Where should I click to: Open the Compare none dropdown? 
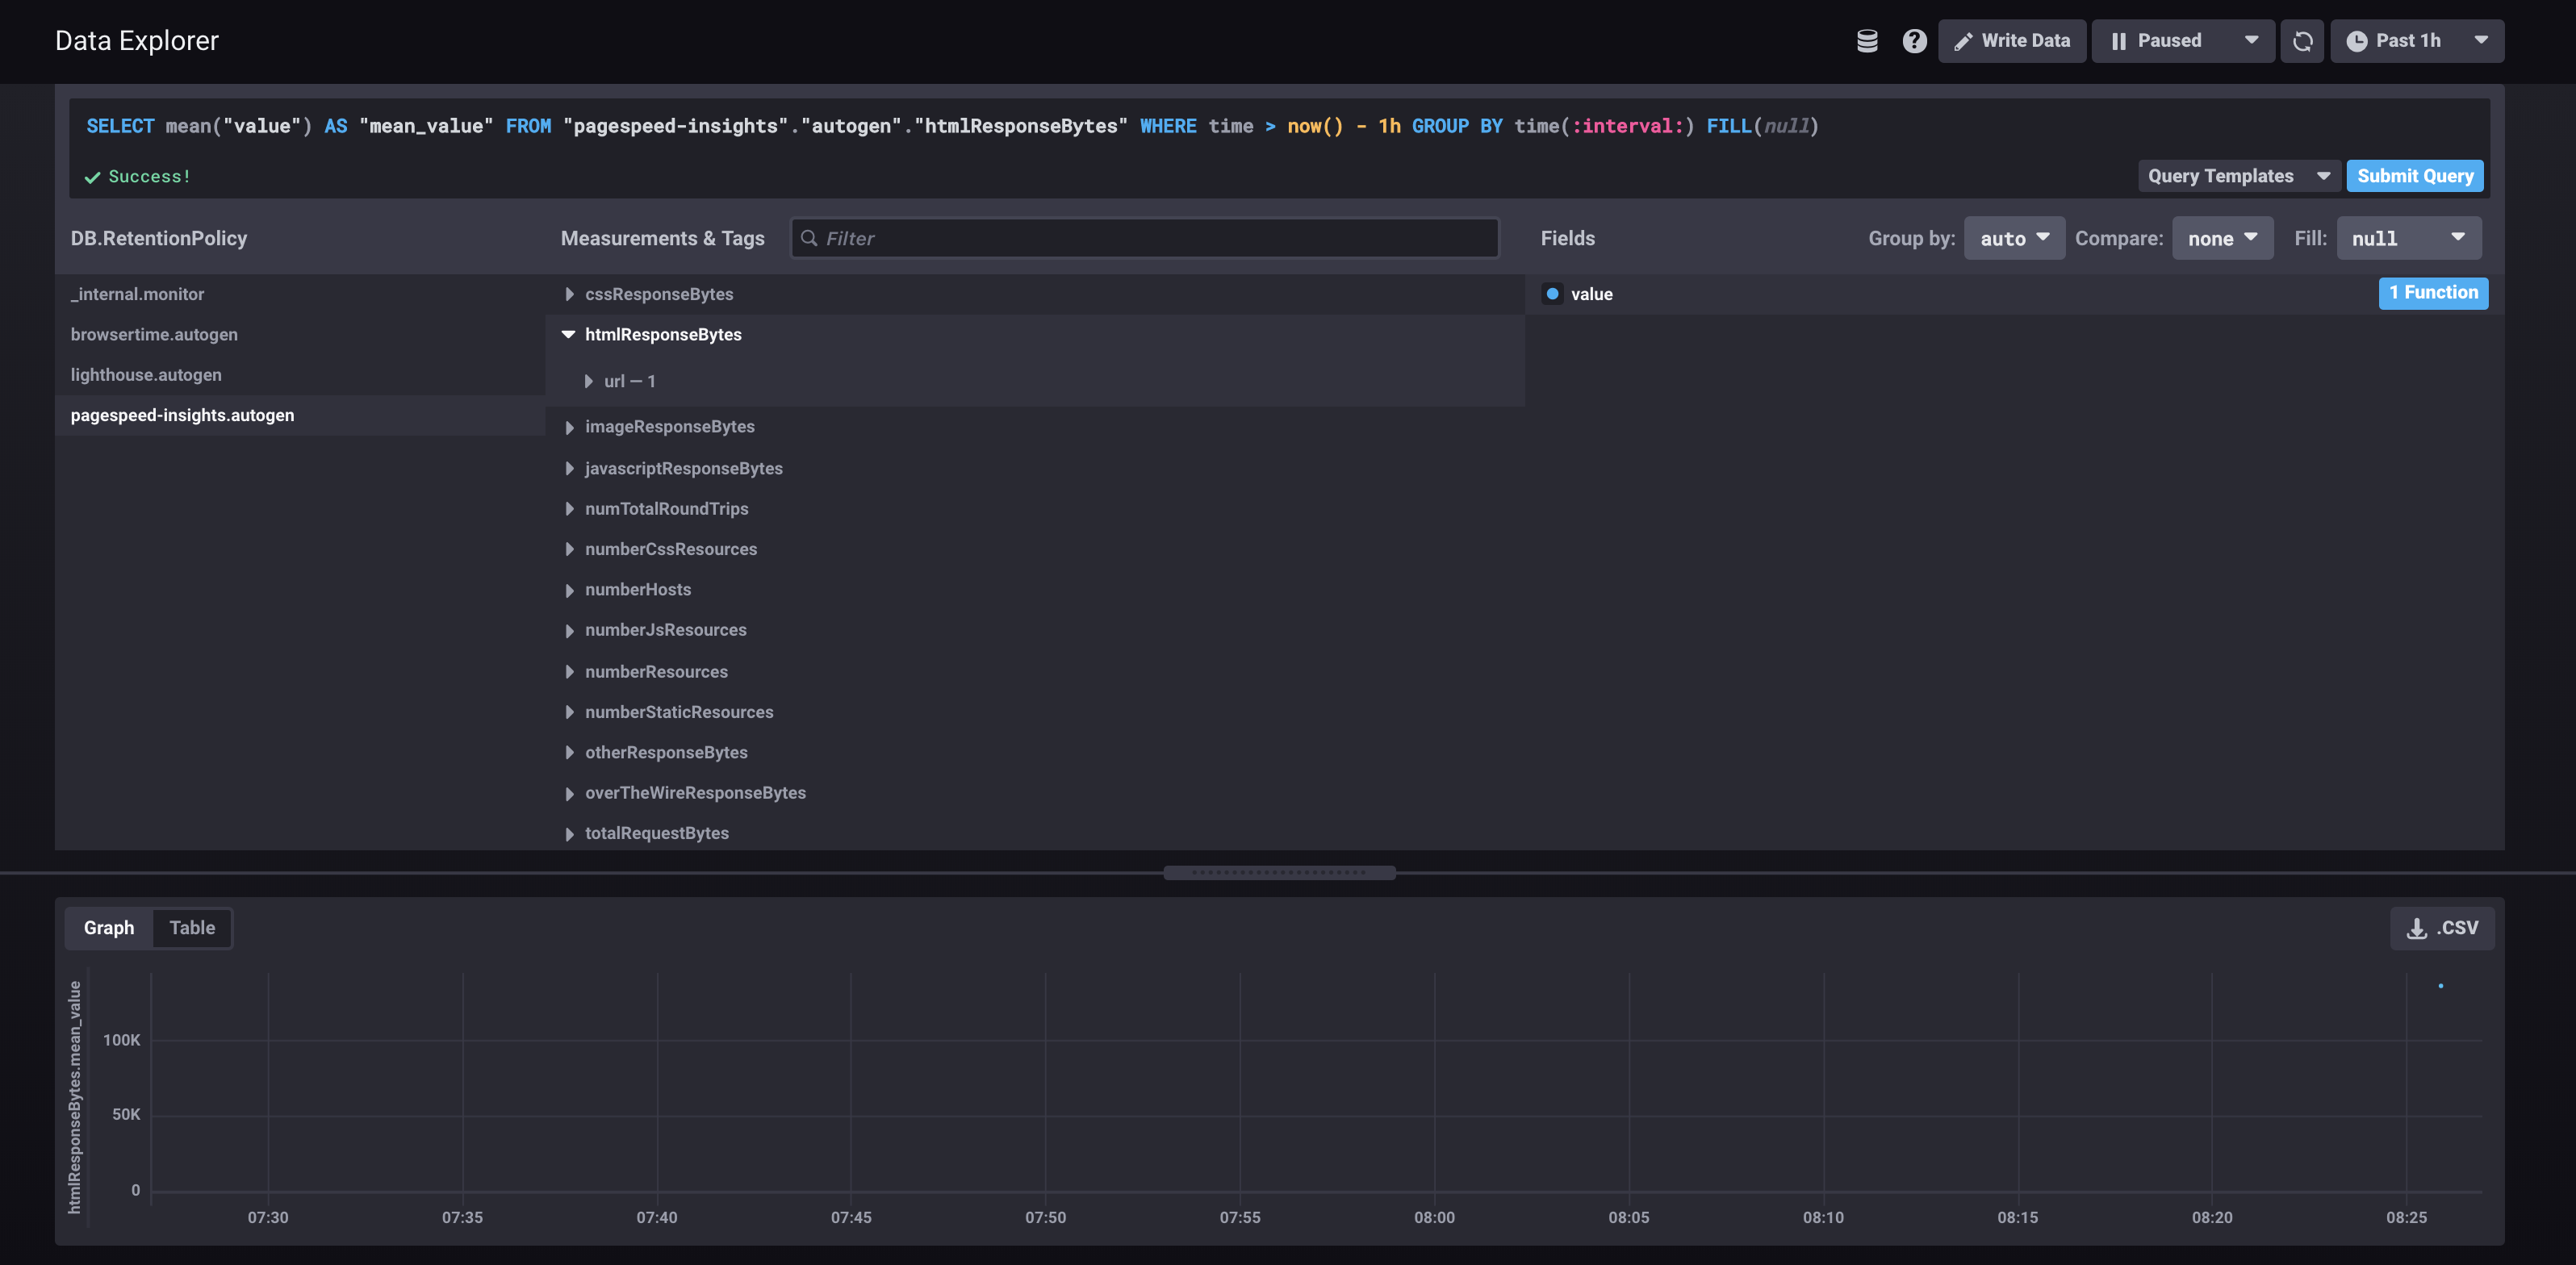2222,238
